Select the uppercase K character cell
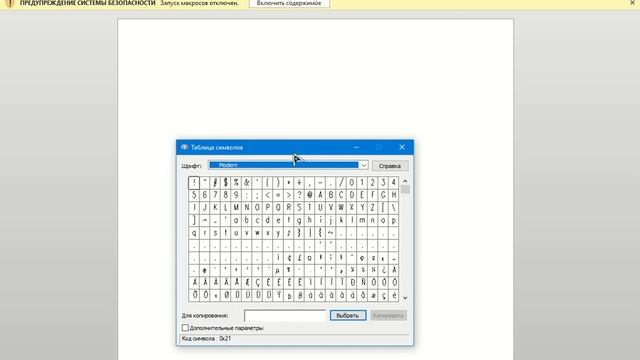Image resolution: width=640 pixels, height=360 pixels. 215,207
